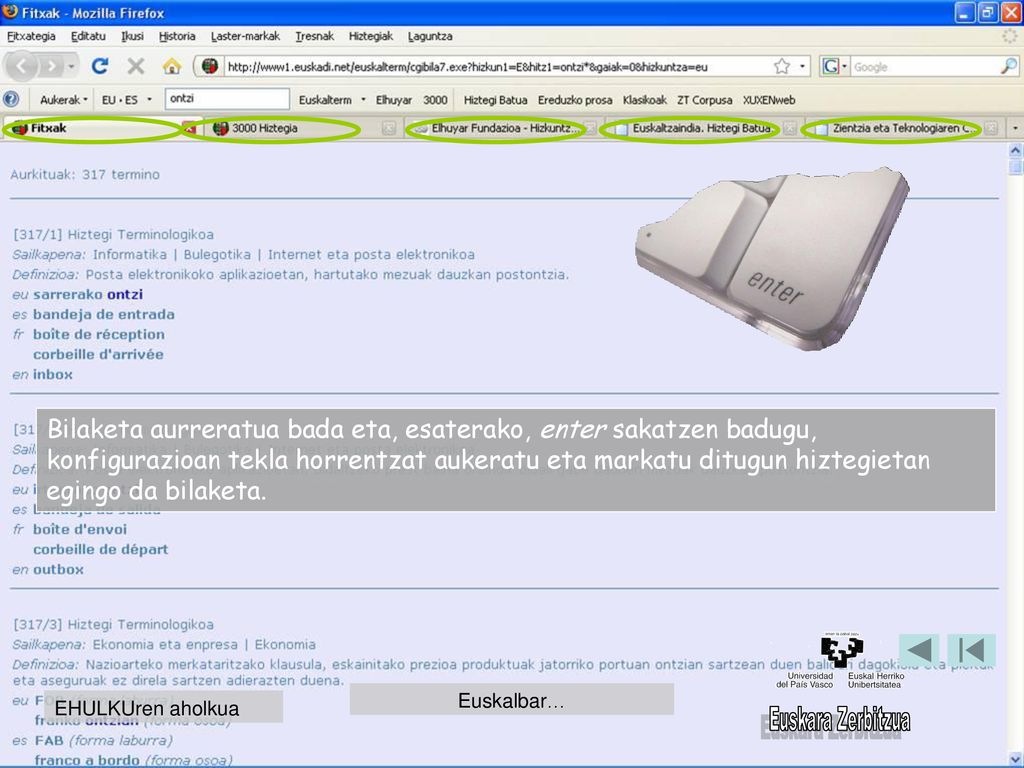Close the Zientzia eta Teknologiaren tab

click(x=991, y=129)
